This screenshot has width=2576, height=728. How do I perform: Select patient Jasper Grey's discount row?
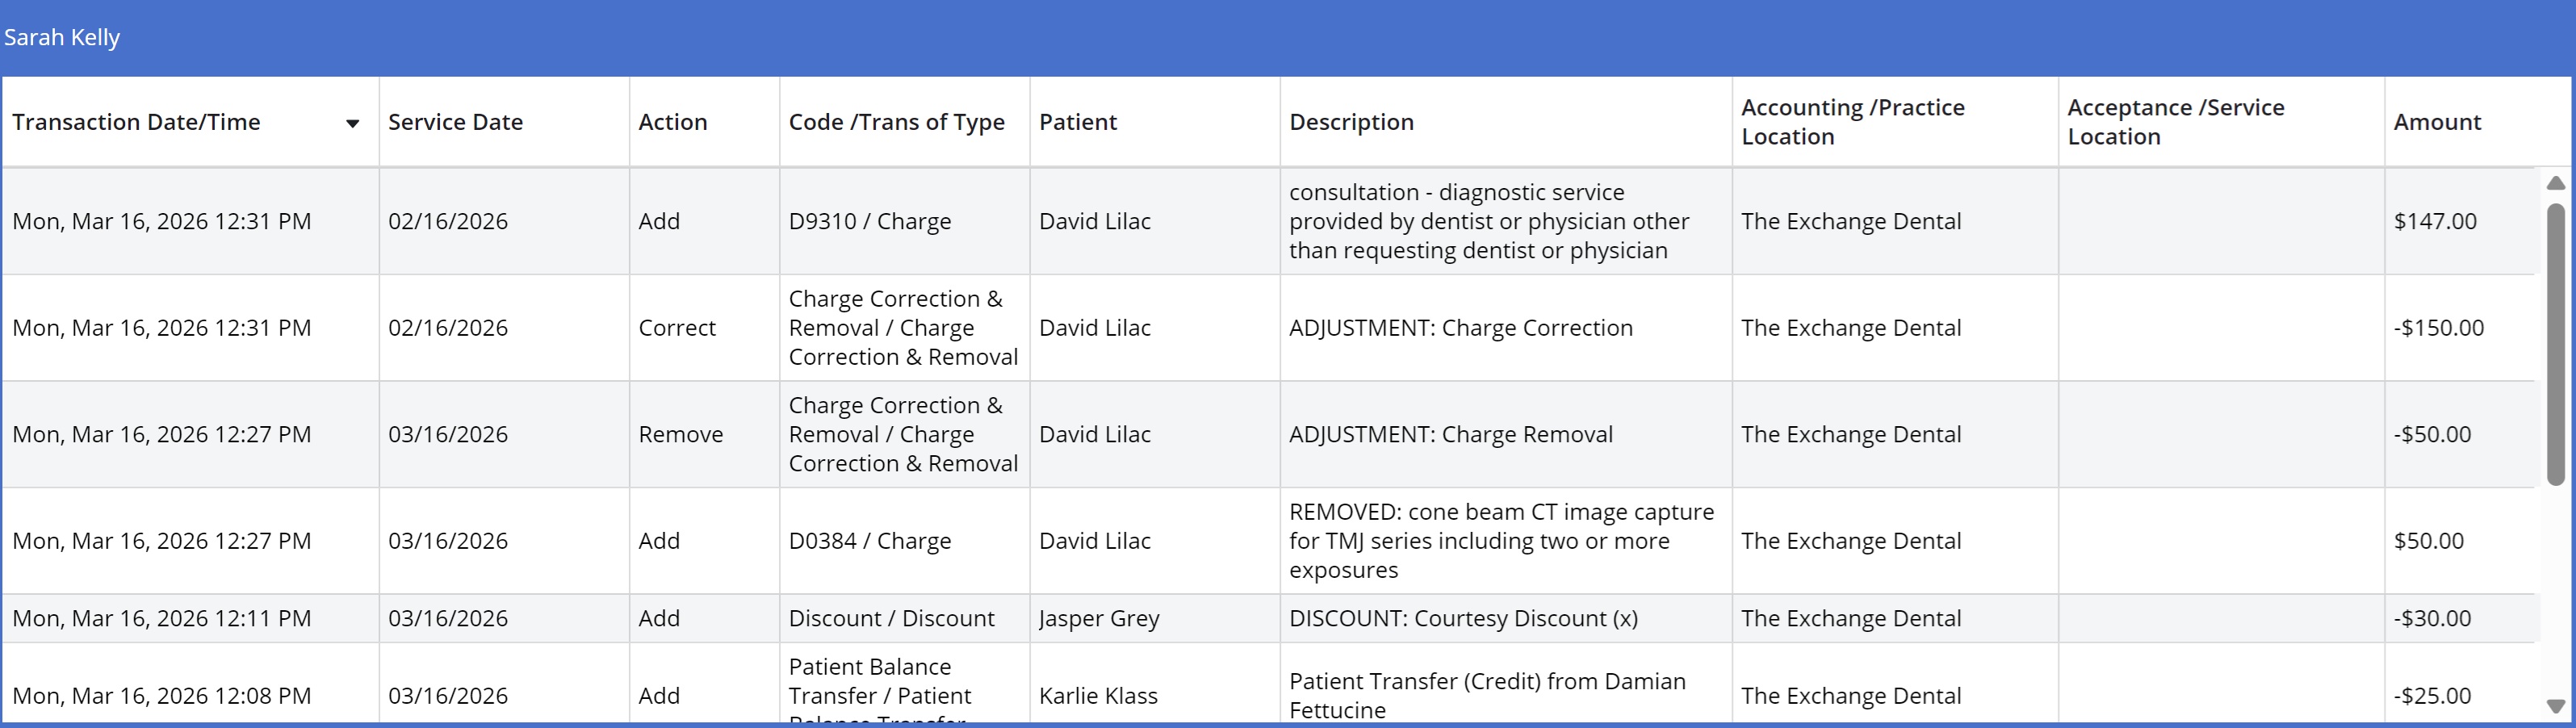[x=1098, y=618]
